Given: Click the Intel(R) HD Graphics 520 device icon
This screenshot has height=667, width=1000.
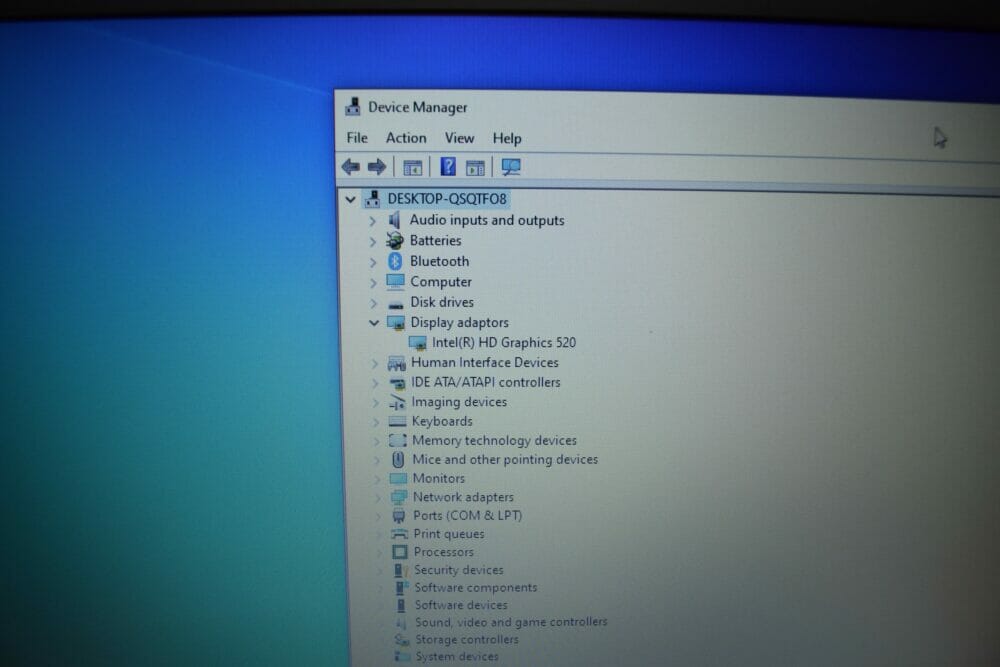Looking at the screenshot, I should [418, 343].
